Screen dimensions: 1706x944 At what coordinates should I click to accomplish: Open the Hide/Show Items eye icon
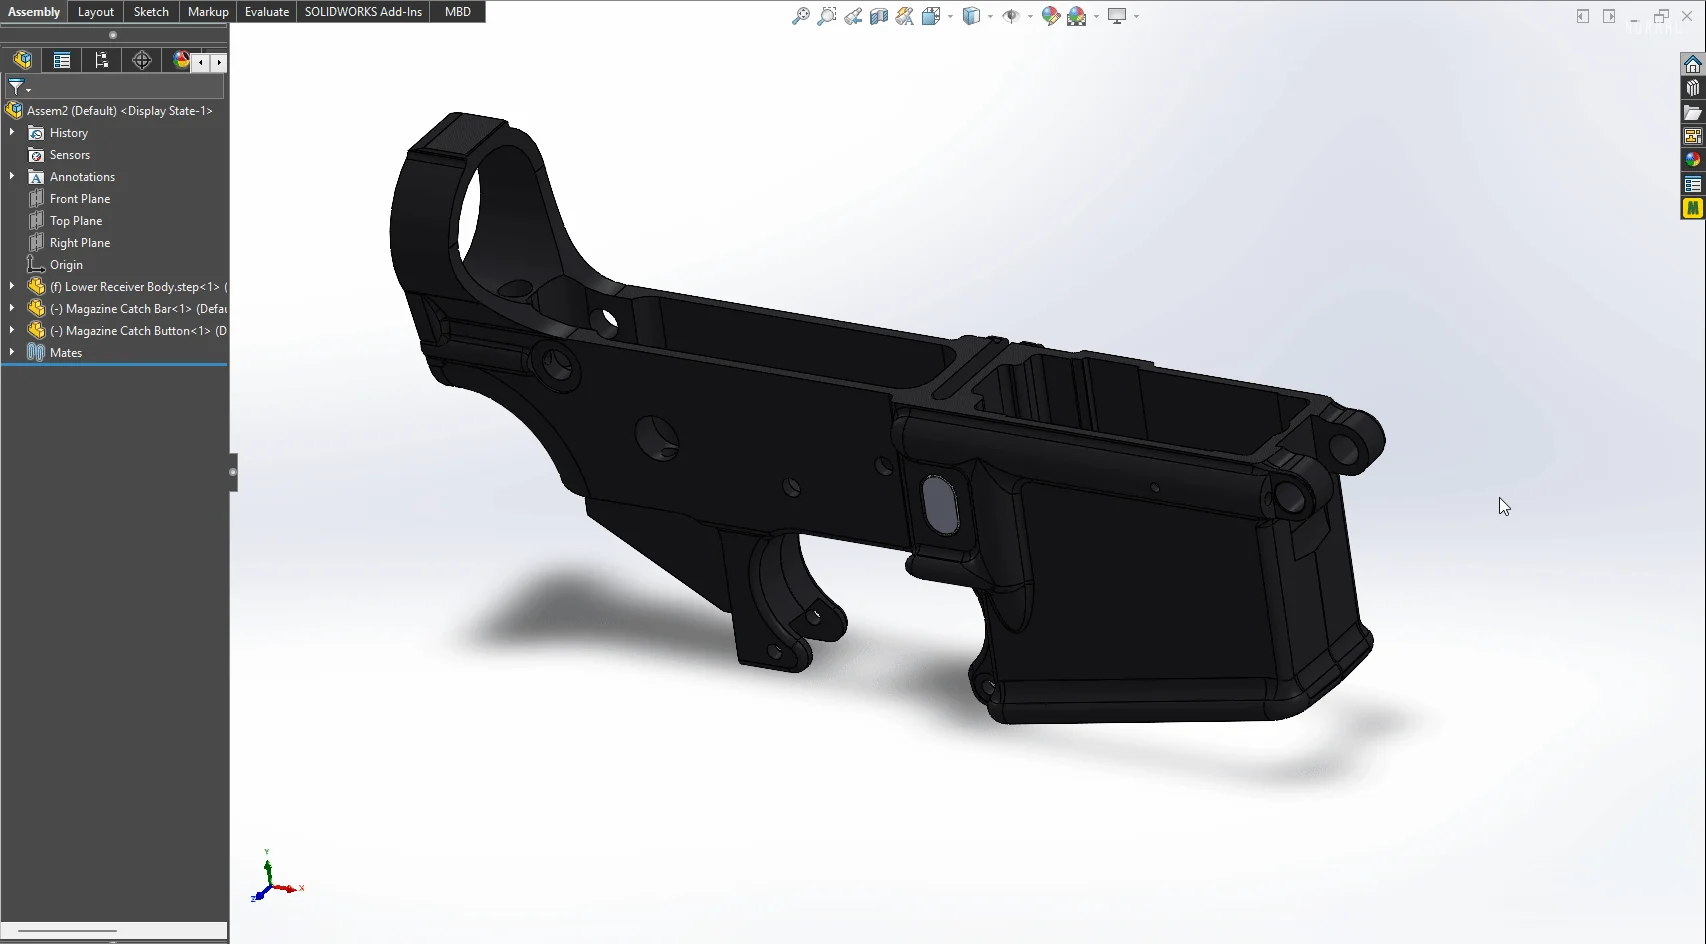coord(1013,16)
